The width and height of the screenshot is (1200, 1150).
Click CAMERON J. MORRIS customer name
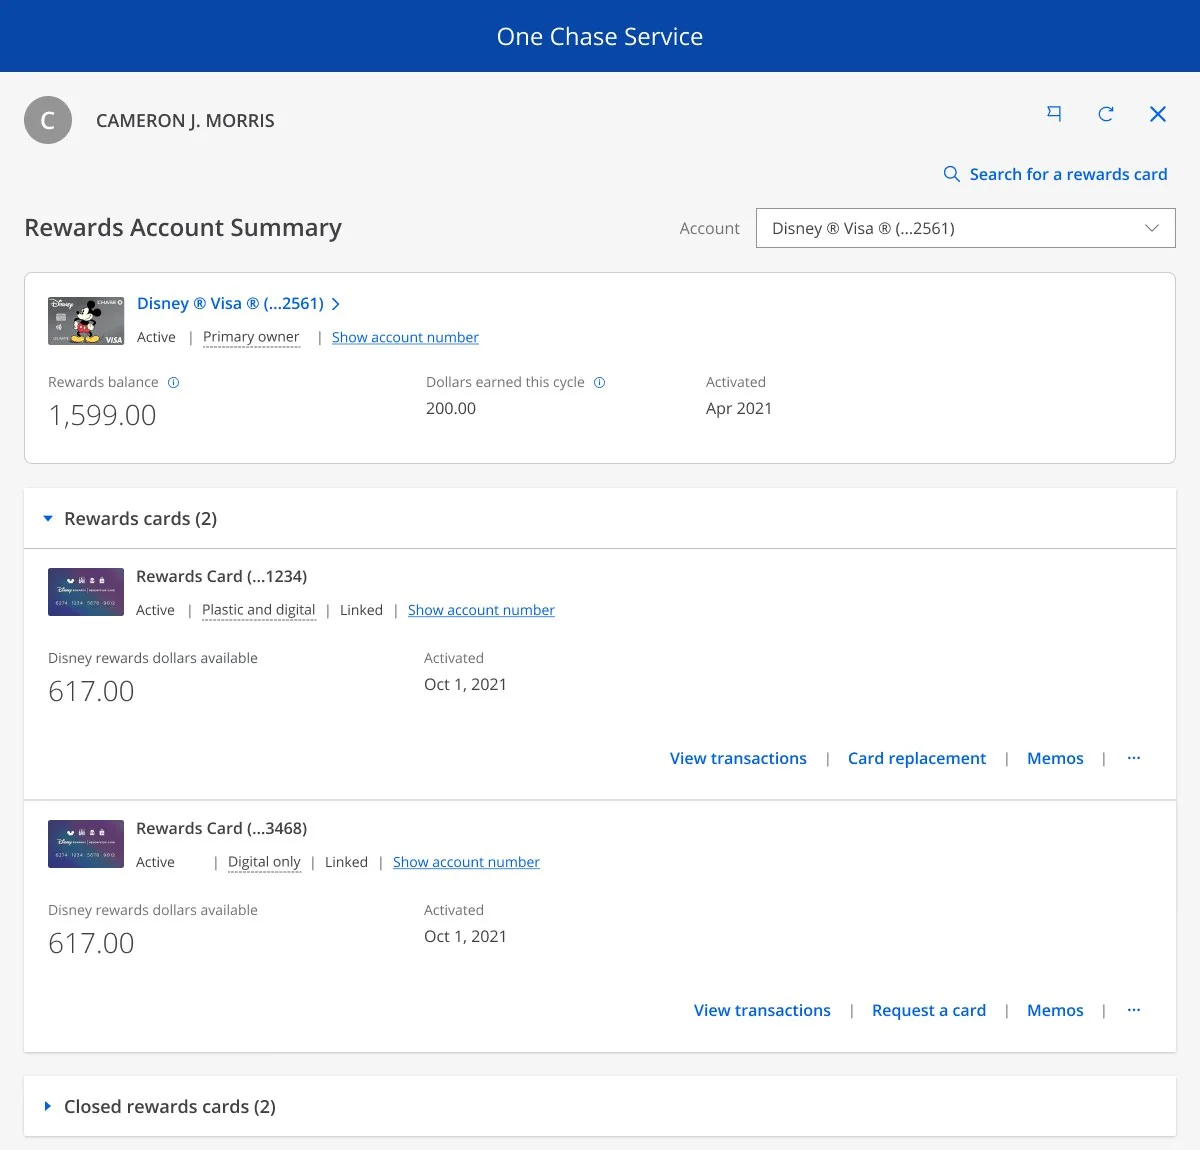[185, 120]
